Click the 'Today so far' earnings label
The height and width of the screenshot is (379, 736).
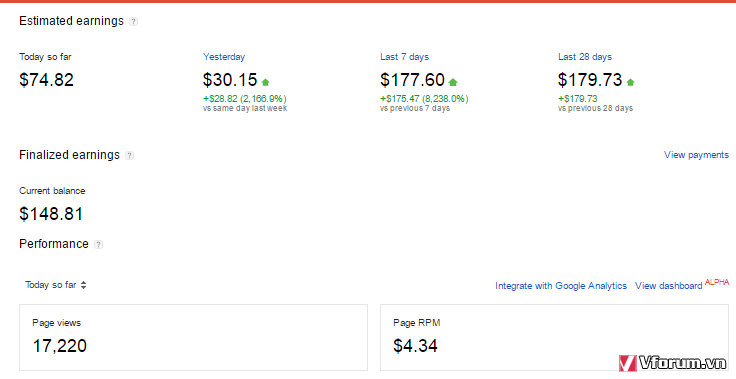45,57
